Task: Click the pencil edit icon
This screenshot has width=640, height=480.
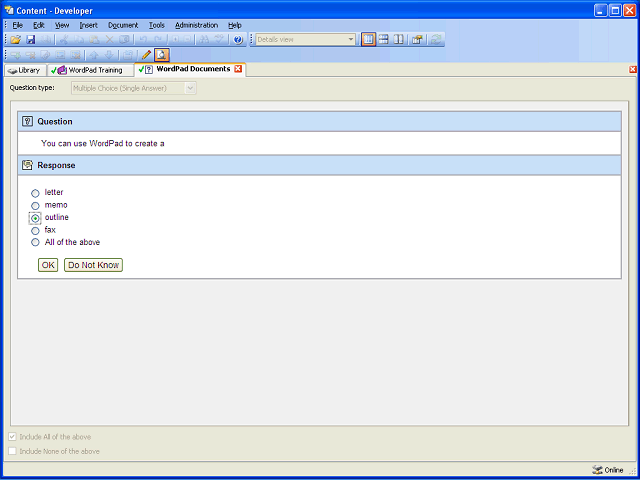Action: [x=146, y=55]
